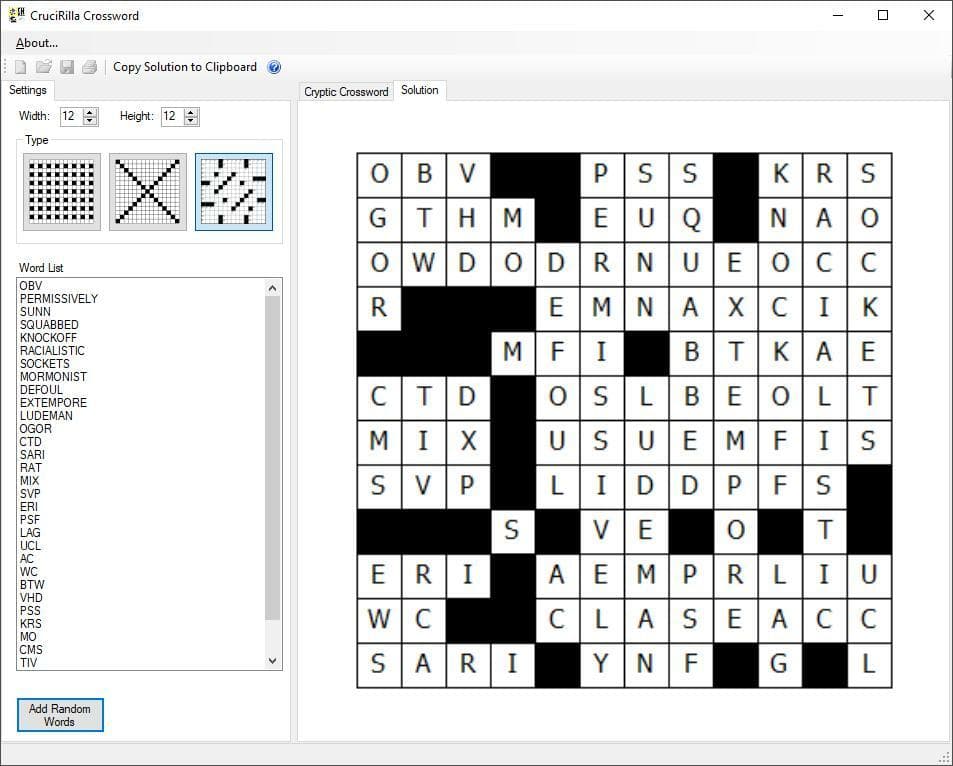Select the X-pattern grid type
Screen dimensions: 953x766
pos(148,192)
